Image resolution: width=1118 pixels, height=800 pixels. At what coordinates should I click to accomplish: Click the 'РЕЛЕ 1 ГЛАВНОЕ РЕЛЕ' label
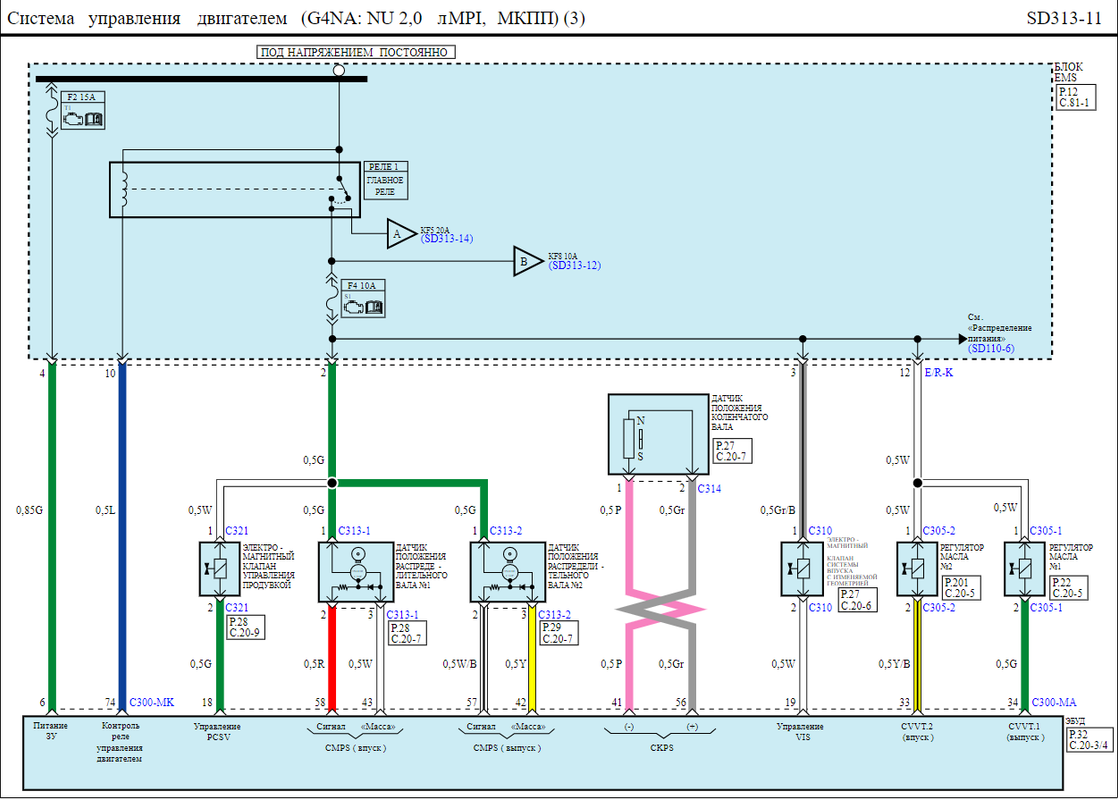pos(385,180)
